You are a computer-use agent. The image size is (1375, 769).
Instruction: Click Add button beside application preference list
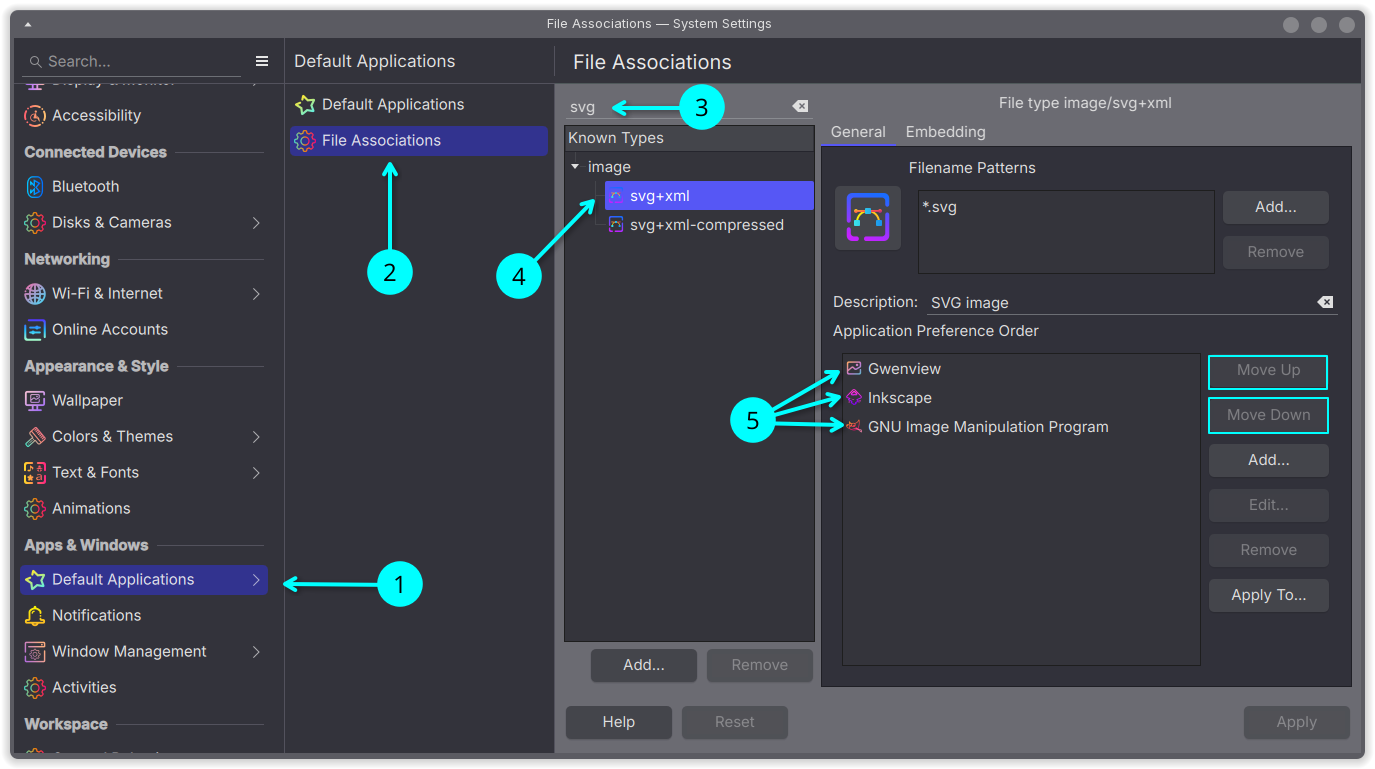pyautogui.click(x=1269, y=461)
